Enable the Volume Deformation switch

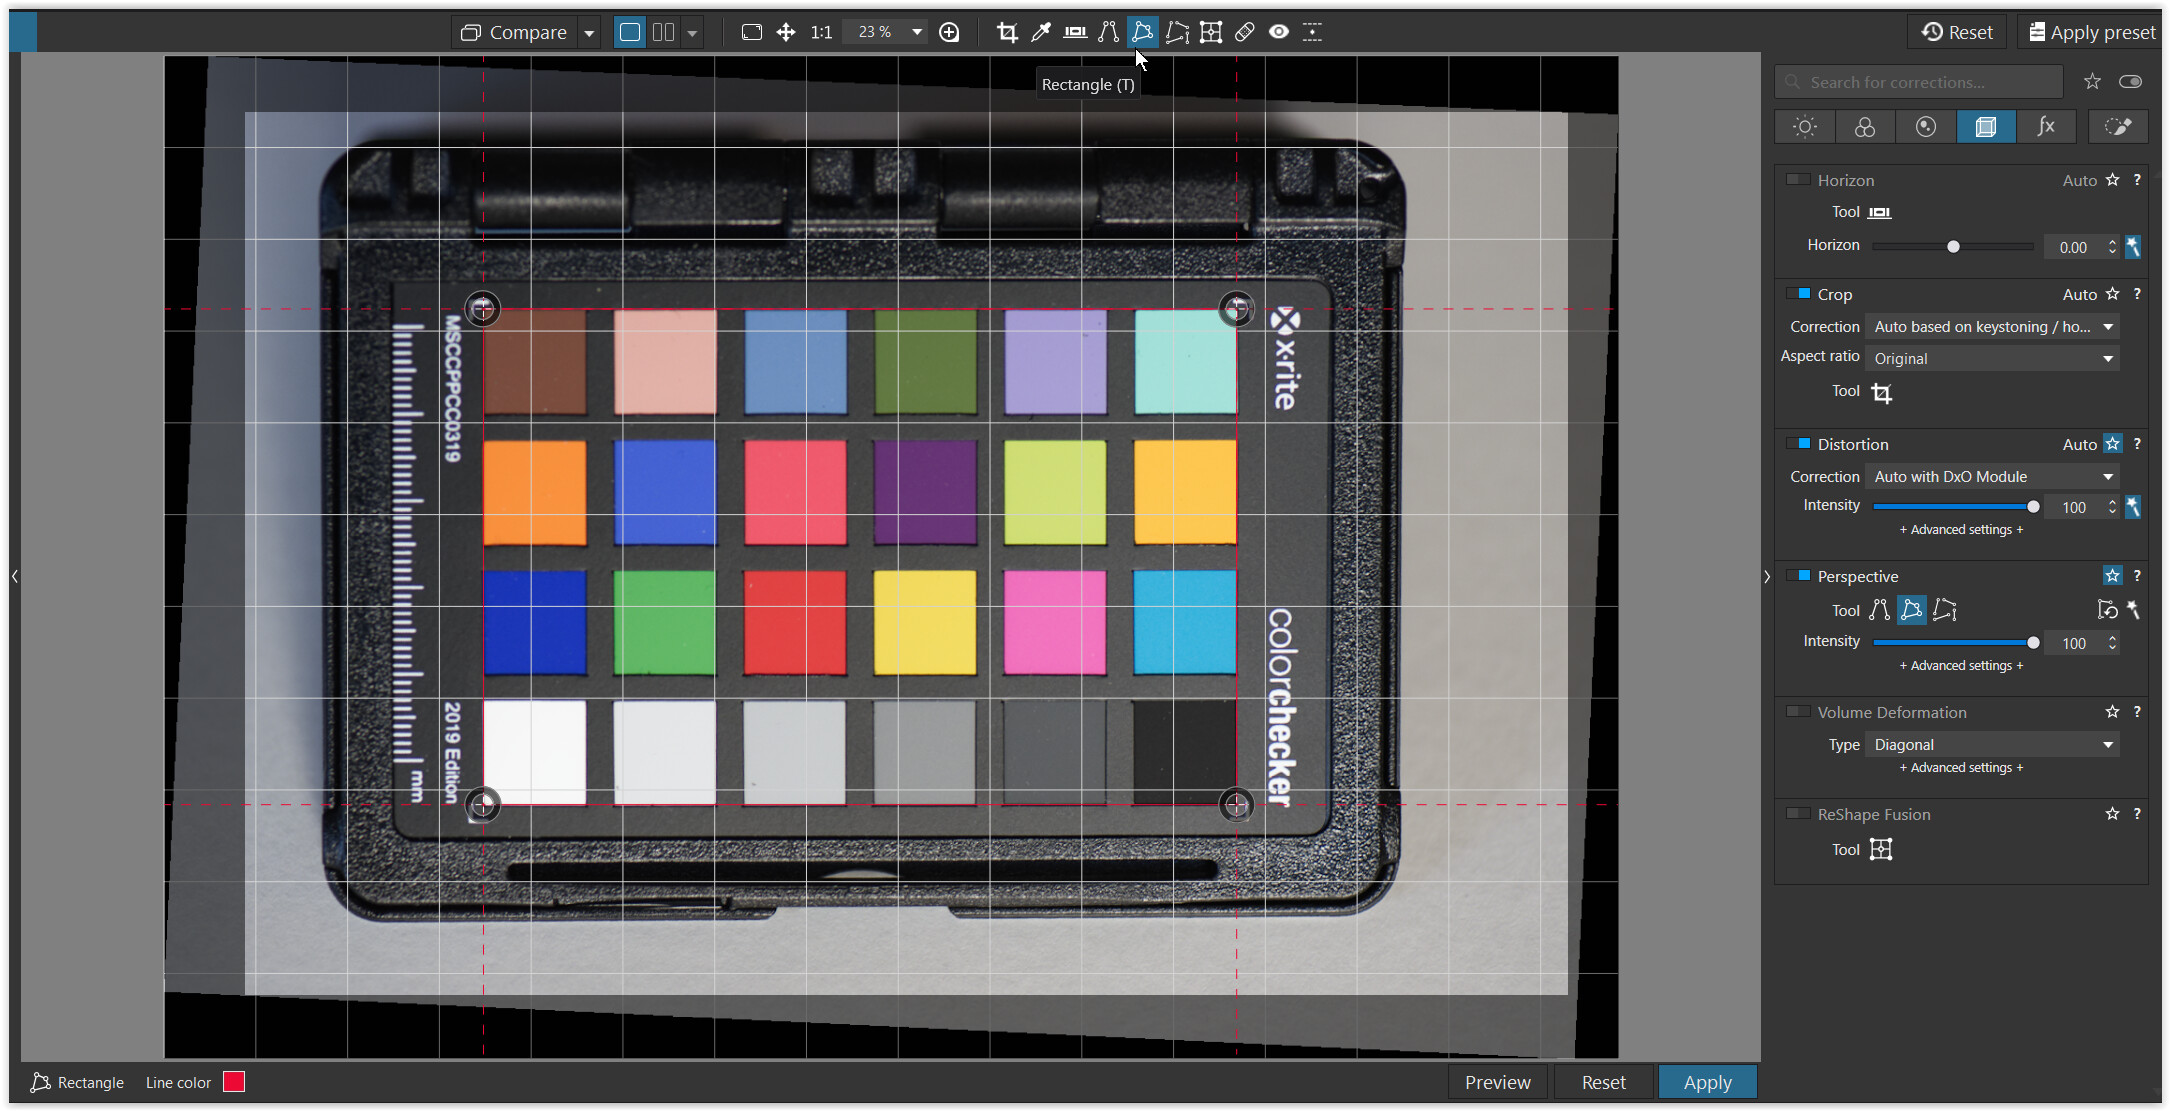pos(1798,712)
